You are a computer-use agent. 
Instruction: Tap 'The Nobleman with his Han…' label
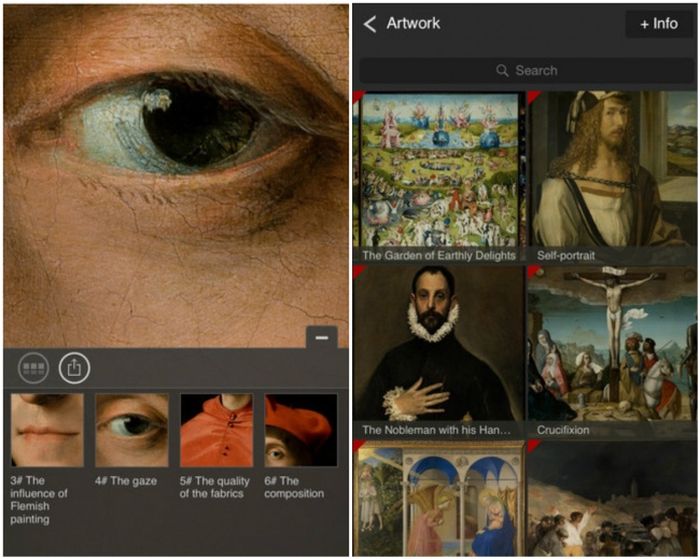tap(436, 430)
